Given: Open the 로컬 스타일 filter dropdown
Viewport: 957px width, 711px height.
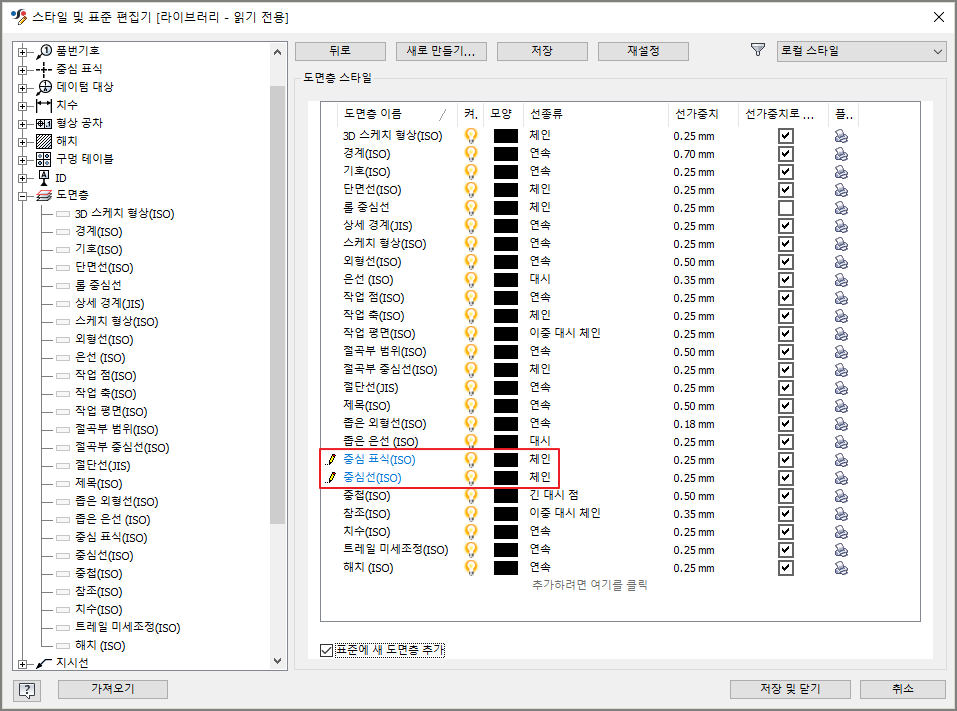Looking at the screenshot, I should (861, 51).
